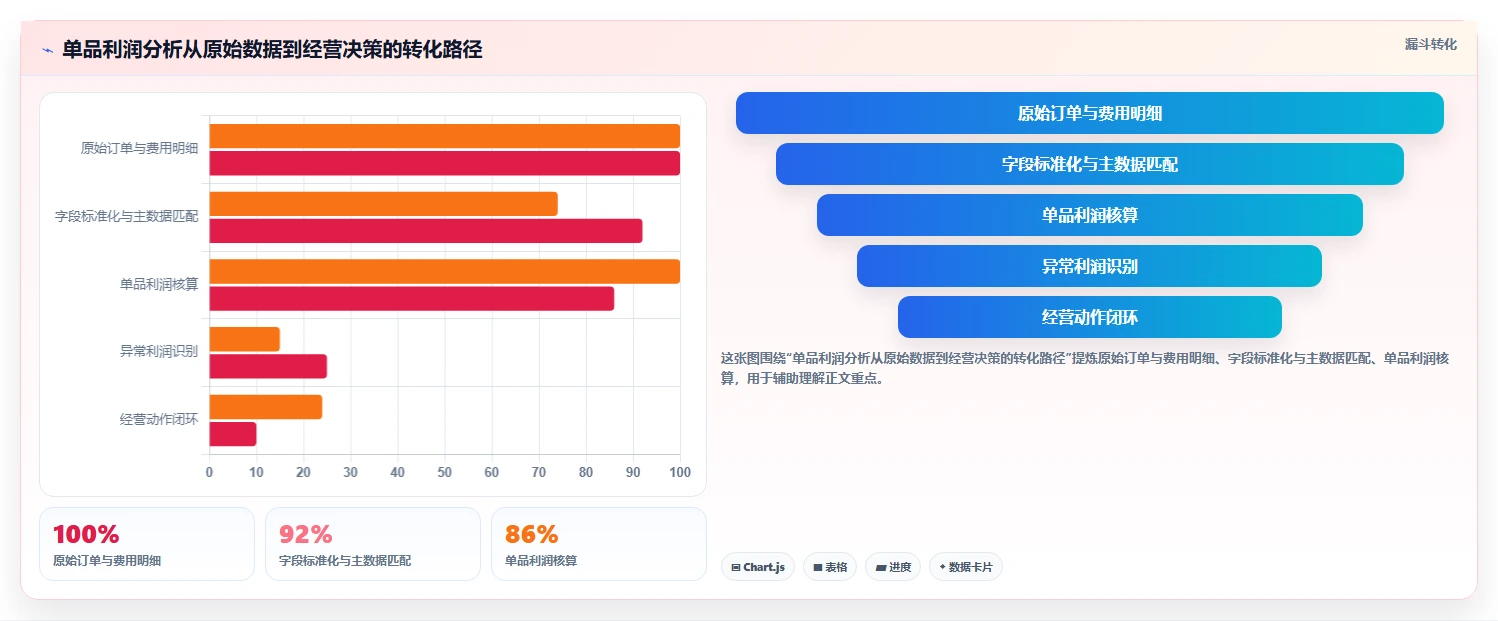Click the 86% 单品利润核算 stat card

click(x=599, y=544)
